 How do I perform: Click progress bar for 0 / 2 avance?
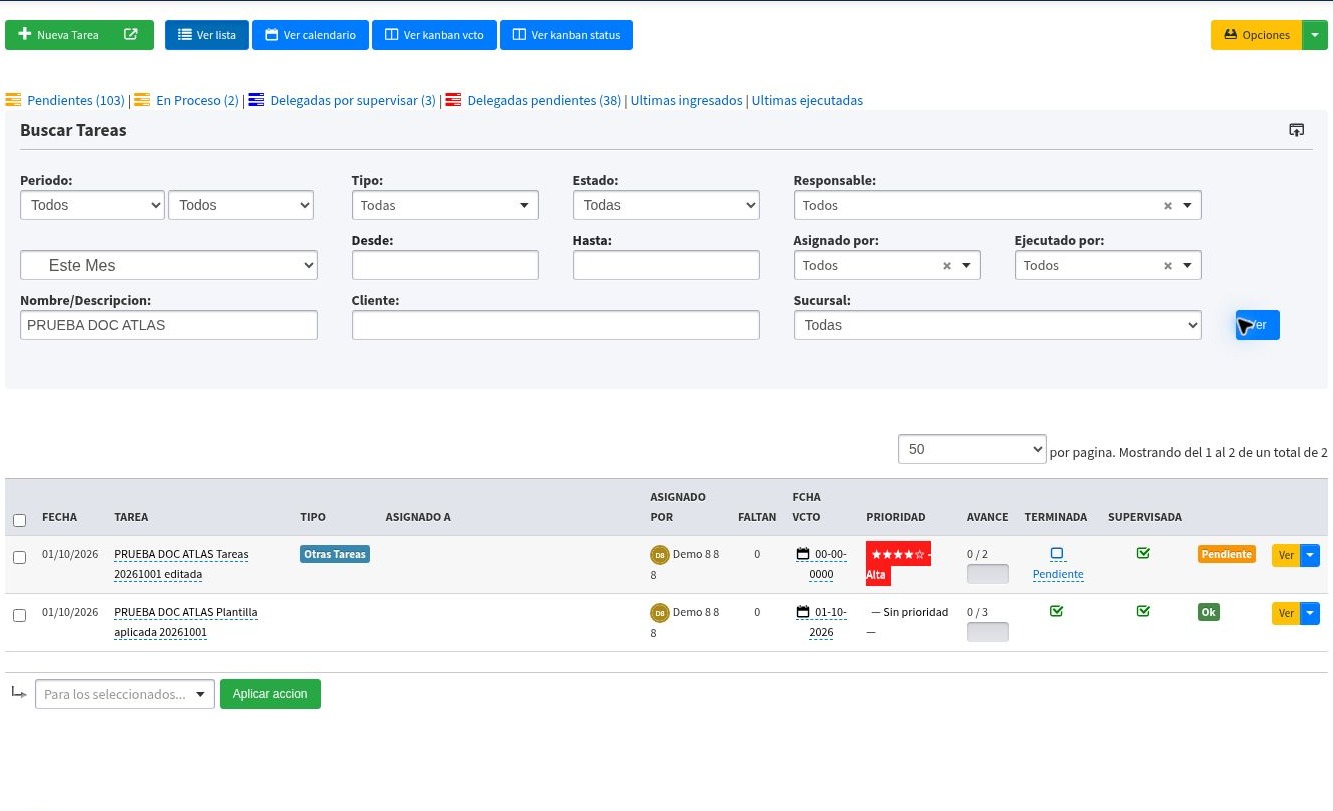988,574
